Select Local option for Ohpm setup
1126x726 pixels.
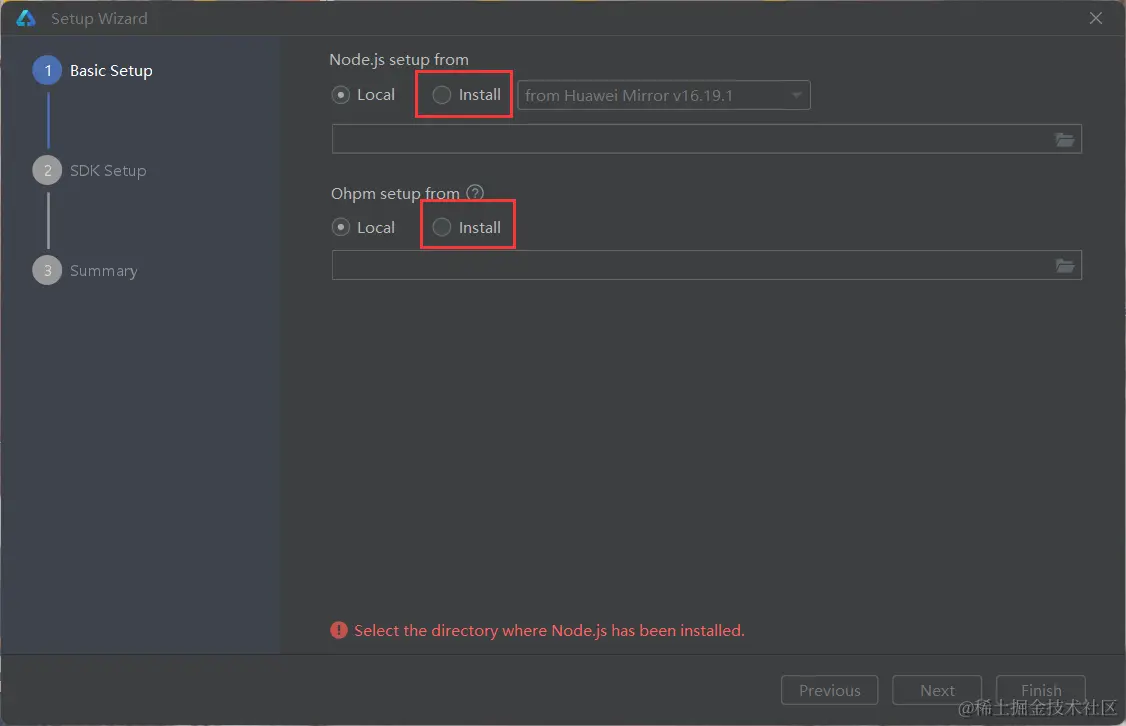363,228
